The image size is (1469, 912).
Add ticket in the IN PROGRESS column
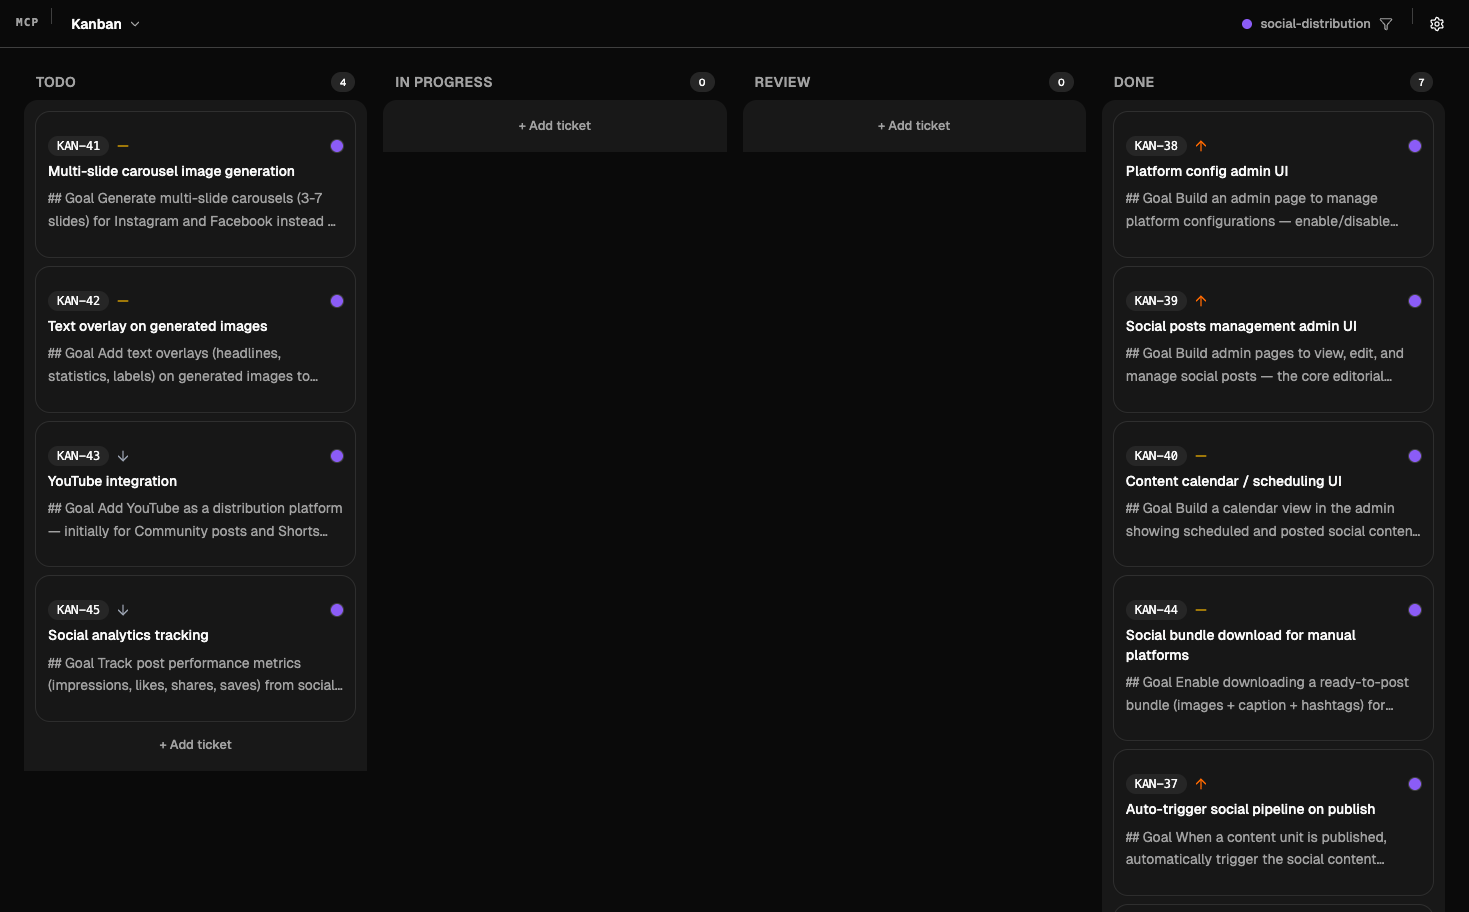(x=555, y=126)
